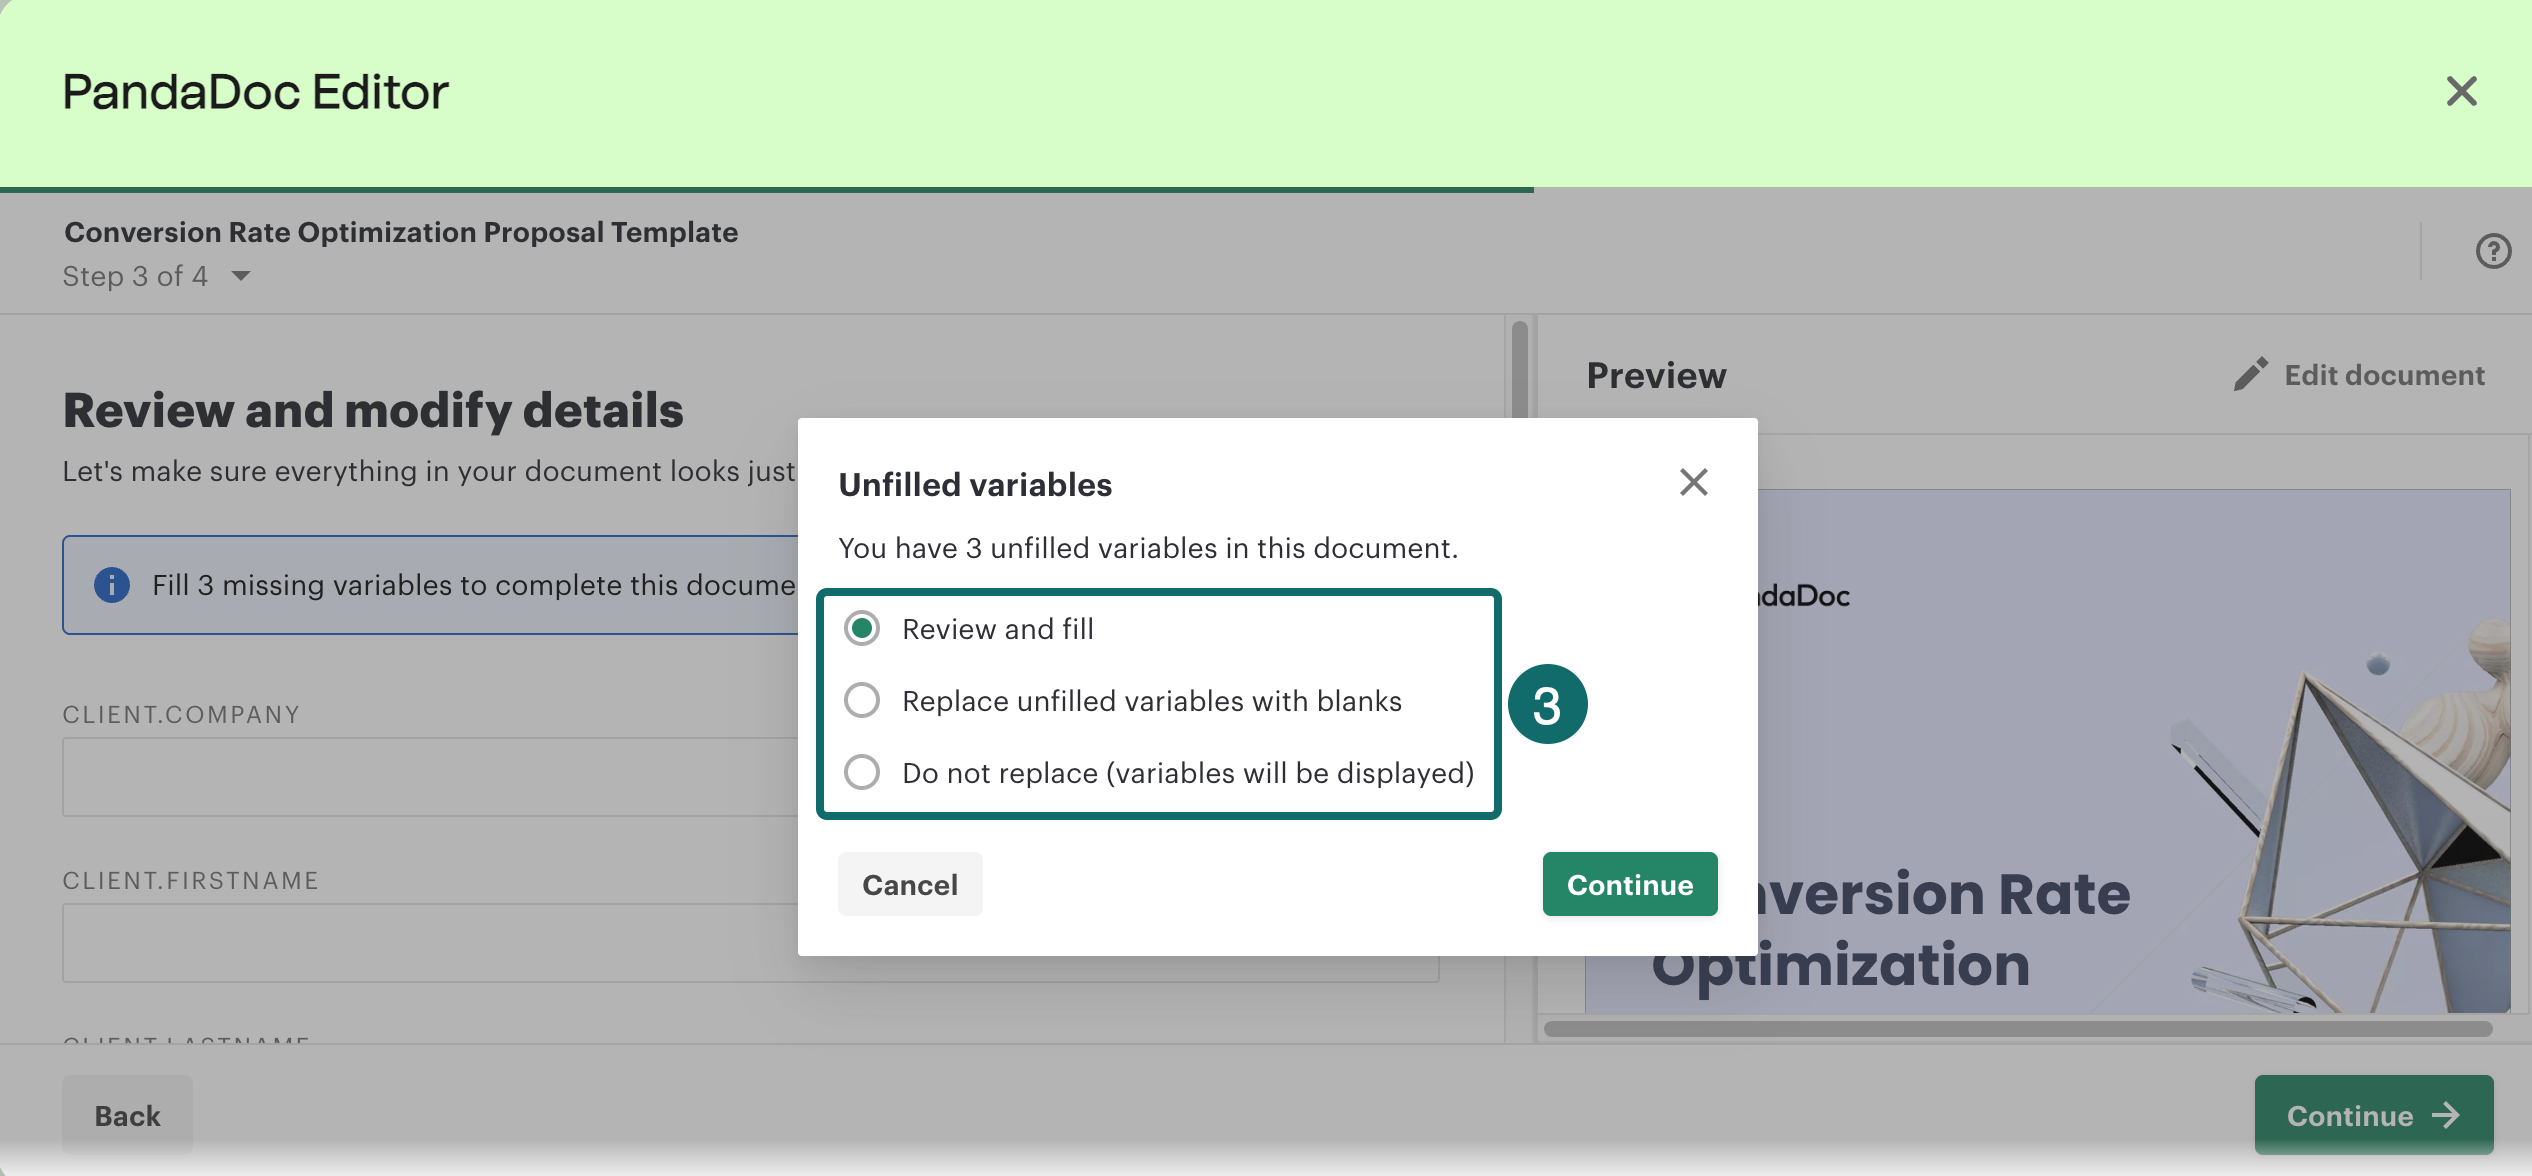Click the numbered 3 step badge
Viewport: 2532px width, 1176px height.
coord(1547,704)
